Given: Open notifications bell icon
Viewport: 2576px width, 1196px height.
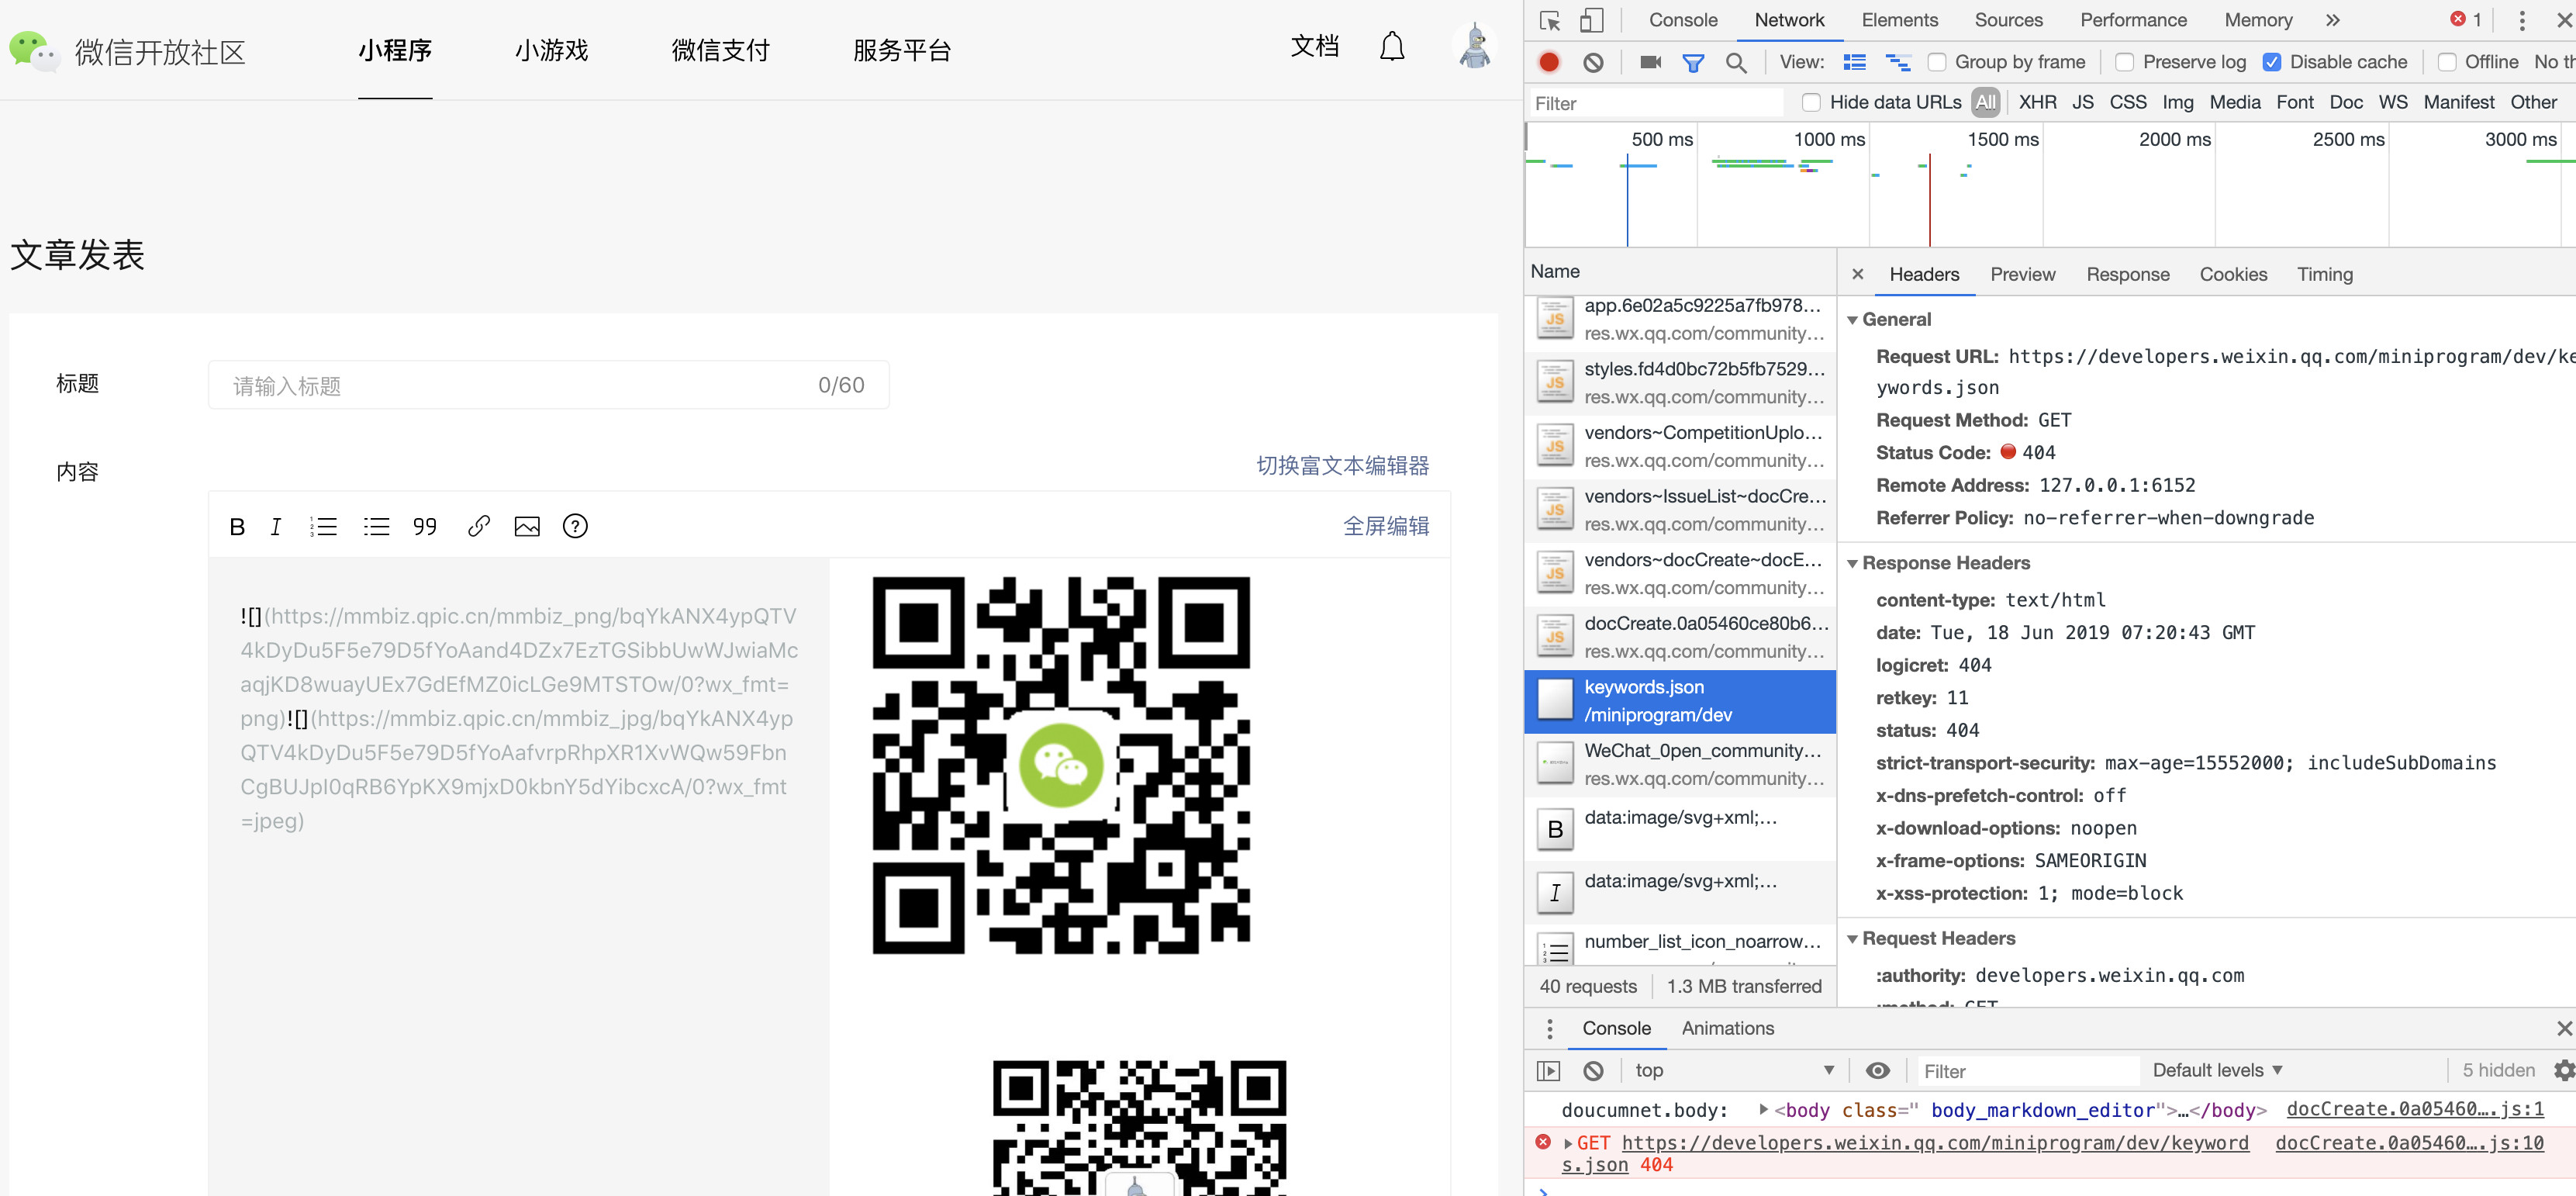Looking at the screenshot, I should (x=1392, y=47).
